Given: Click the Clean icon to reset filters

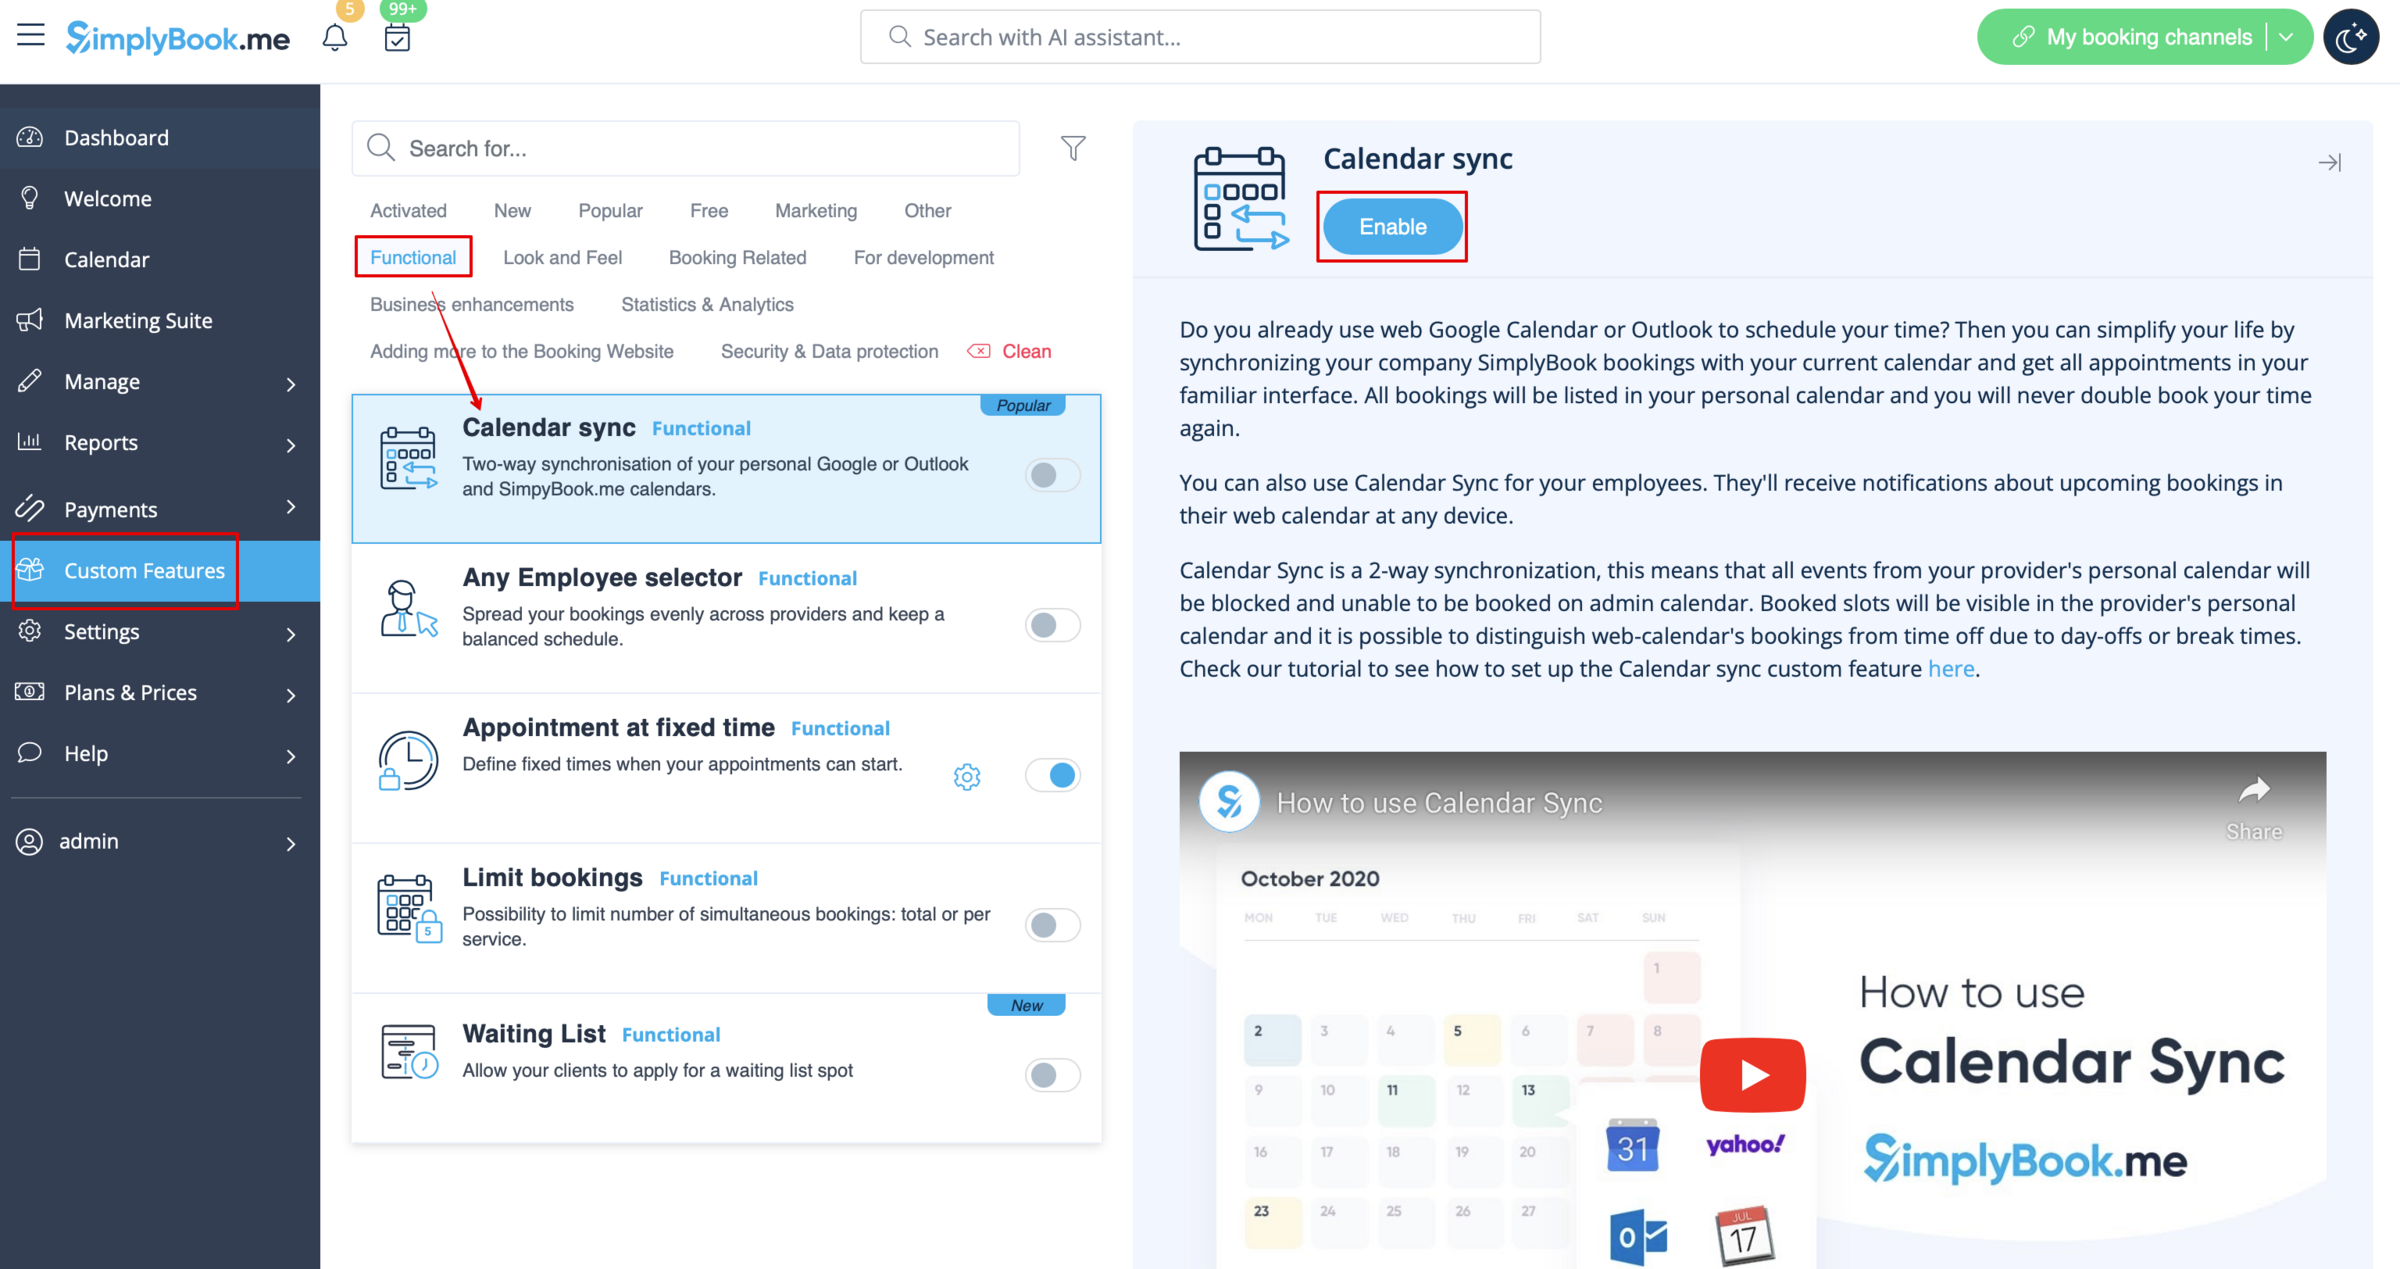Looking at the screenshot, I should coord(981,351).
